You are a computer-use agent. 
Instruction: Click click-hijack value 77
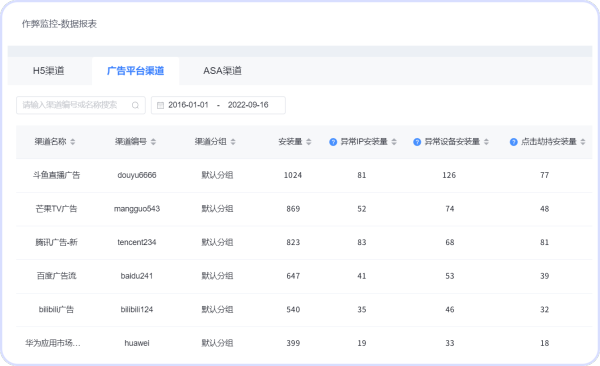pyautogui.click(x=545, y=175)
